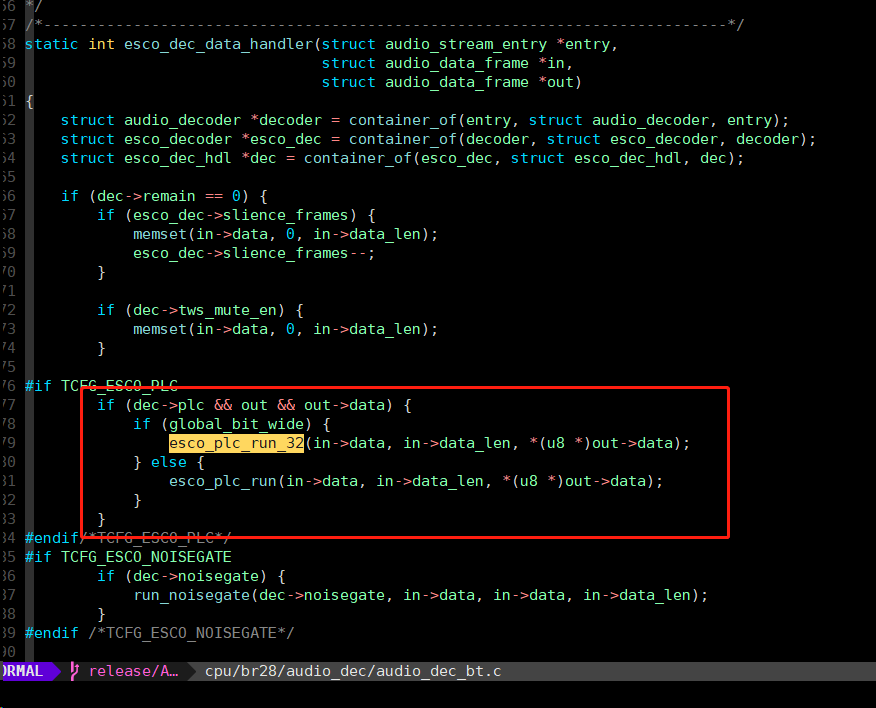876x708 pixels.
Task: Place cursor on highlighted esco_plc_run_32
Action: 236,443
